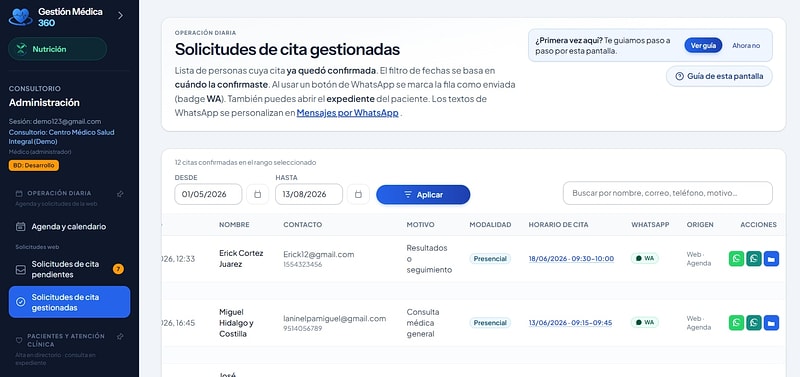Open Guía de esta pantalla
The height and width of the screenshot is (377, 800).
[x=719, y=76]
